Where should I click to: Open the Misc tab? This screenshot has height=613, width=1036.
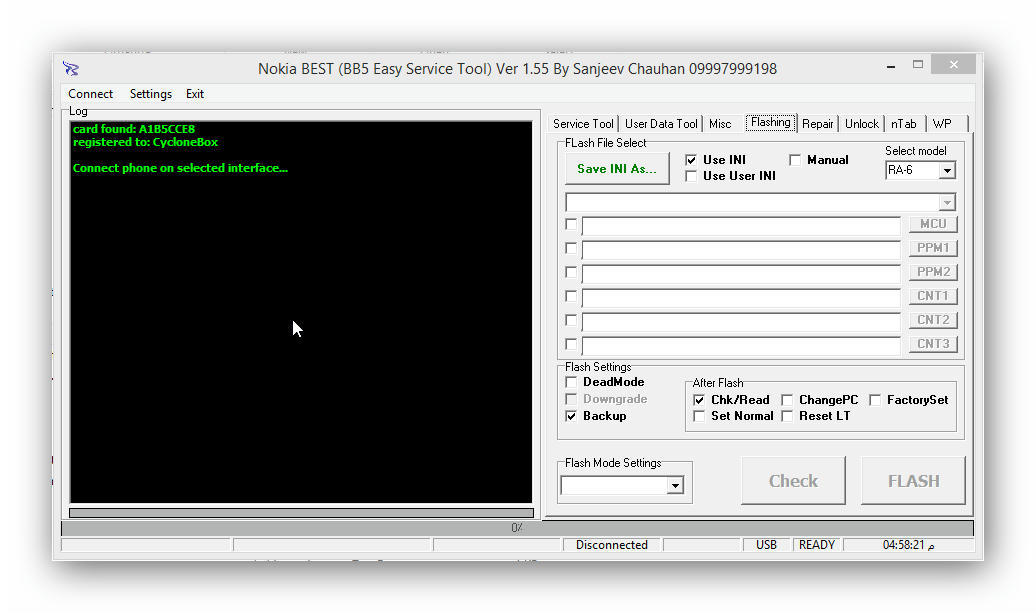[x=720, y=124]
